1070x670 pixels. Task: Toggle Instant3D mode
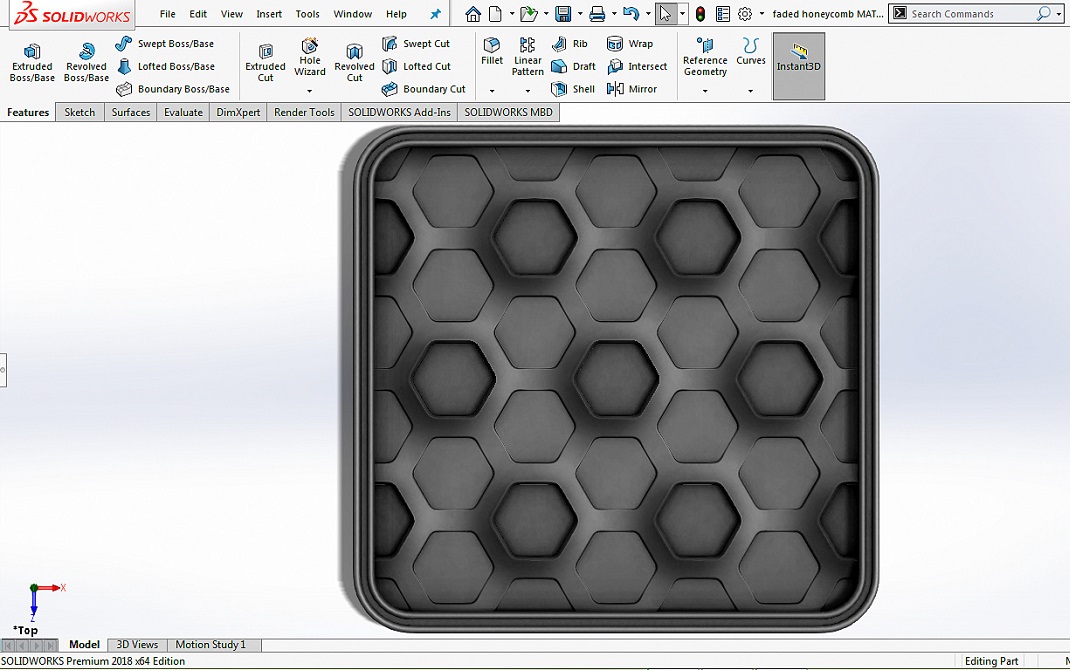[798, 66]
